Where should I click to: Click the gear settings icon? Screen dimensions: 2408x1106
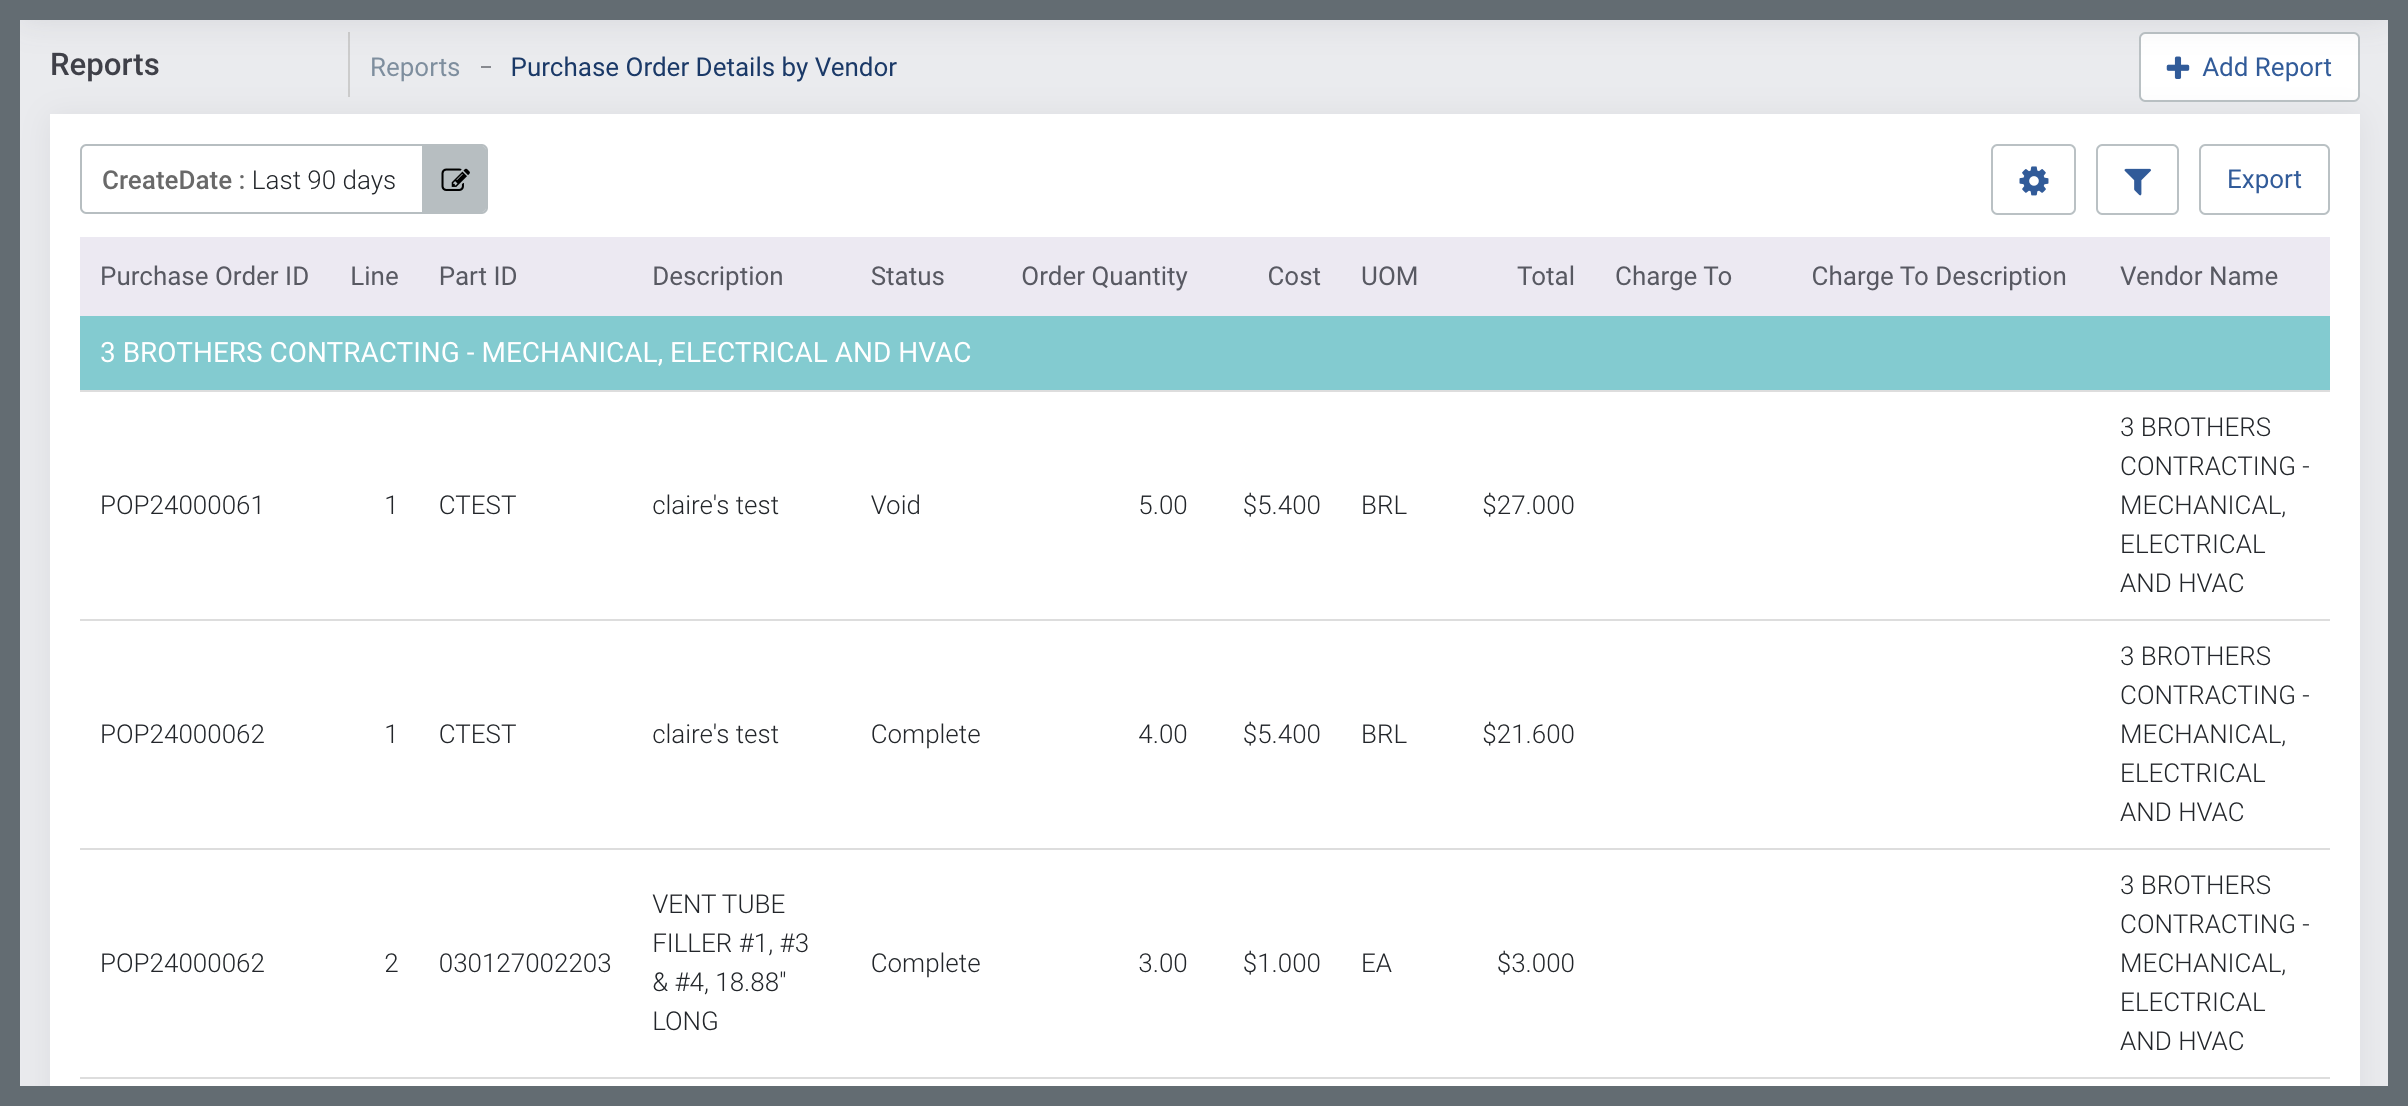point(2033,180)
